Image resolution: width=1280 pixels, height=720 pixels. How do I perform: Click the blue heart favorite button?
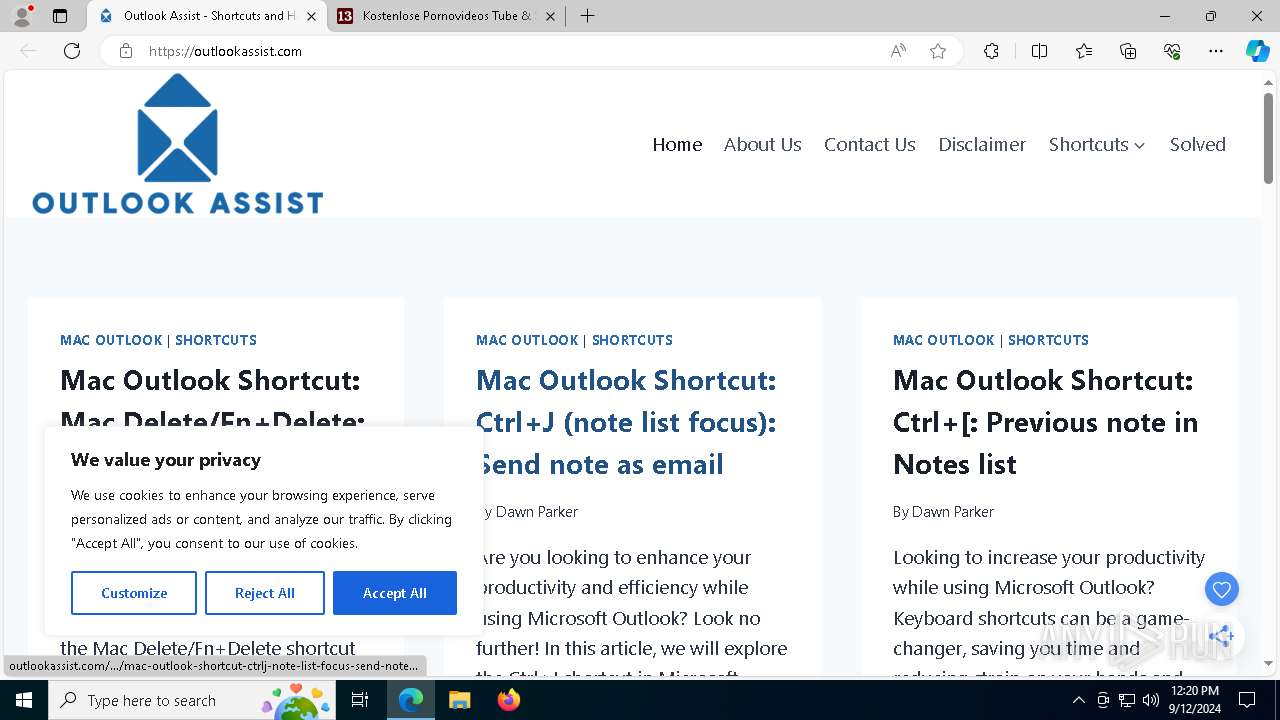1221,590
